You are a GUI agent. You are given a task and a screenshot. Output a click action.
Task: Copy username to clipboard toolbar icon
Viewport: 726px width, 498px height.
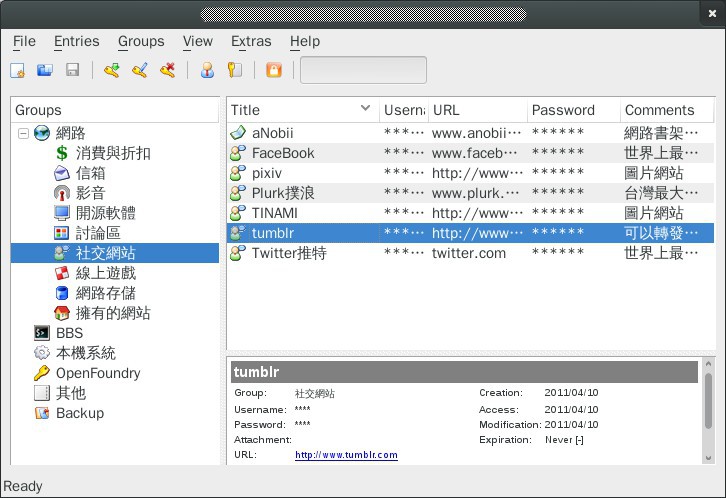[x=207, y=70]
